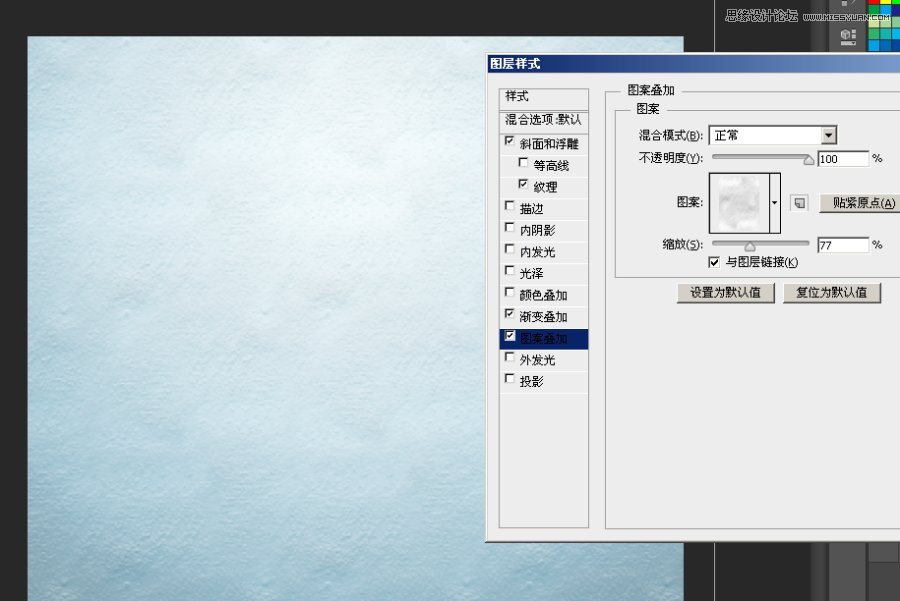
Task: Open the 投影 style settings
Action: click(x=532, y=382)
